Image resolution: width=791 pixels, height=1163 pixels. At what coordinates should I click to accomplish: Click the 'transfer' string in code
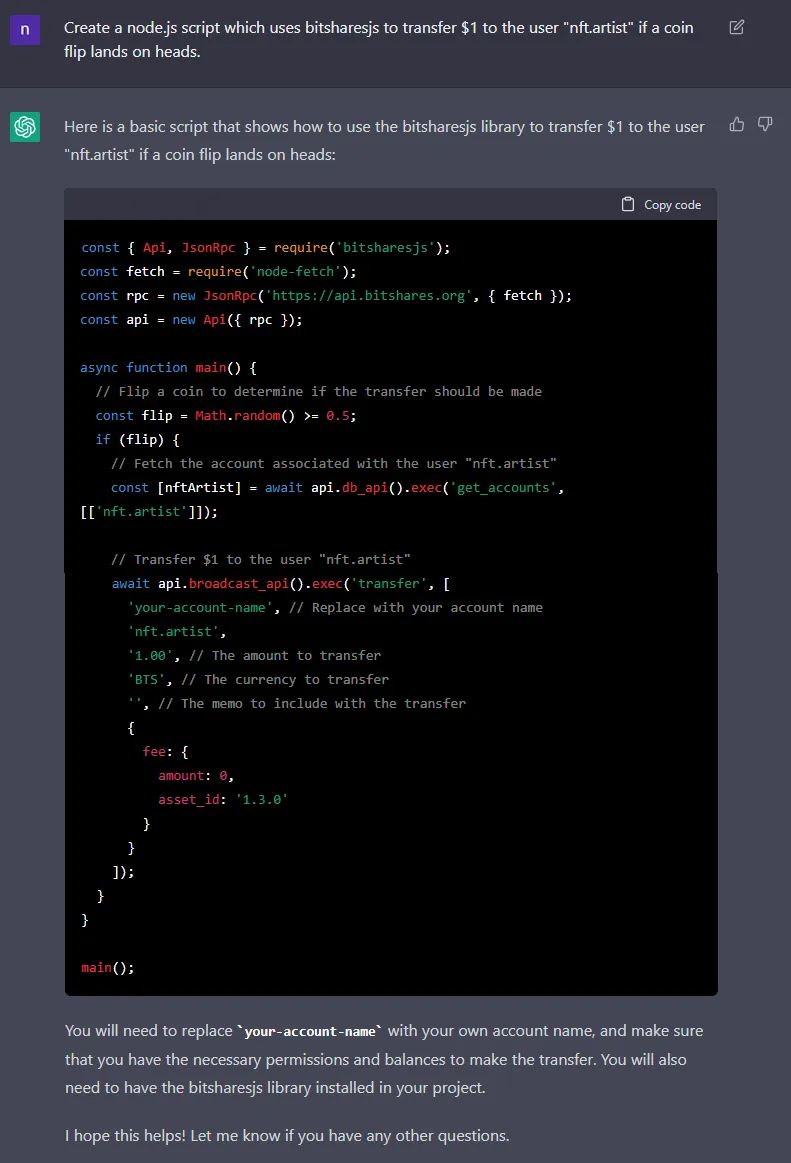tap(390, 584)
